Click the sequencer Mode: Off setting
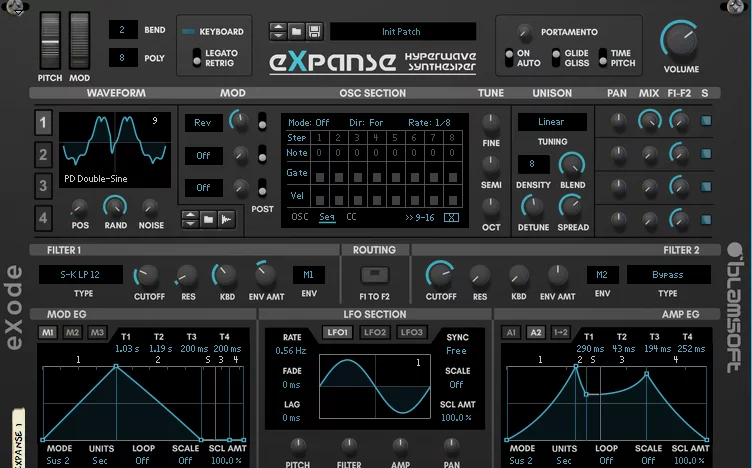Viewport: 752px width, 468px height. pos(308,123)
